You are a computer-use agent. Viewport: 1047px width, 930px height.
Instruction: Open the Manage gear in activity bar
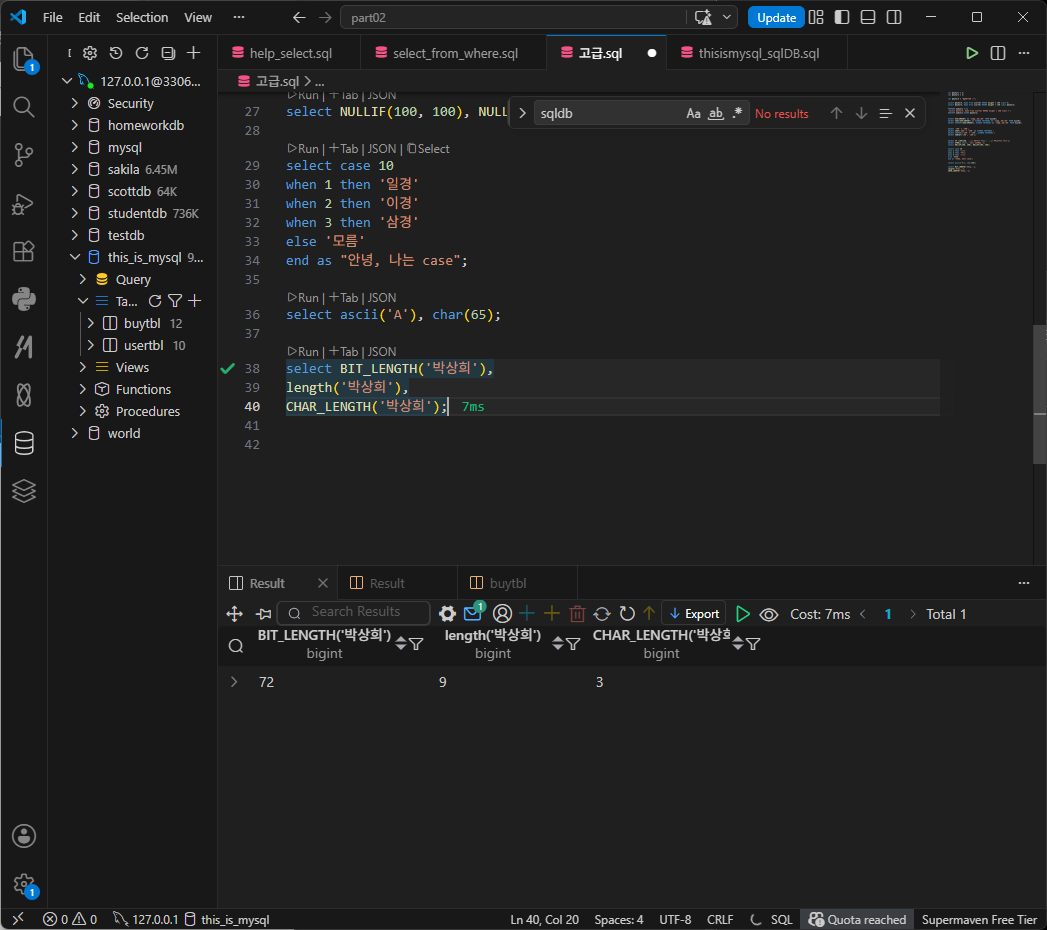point(24,885)
